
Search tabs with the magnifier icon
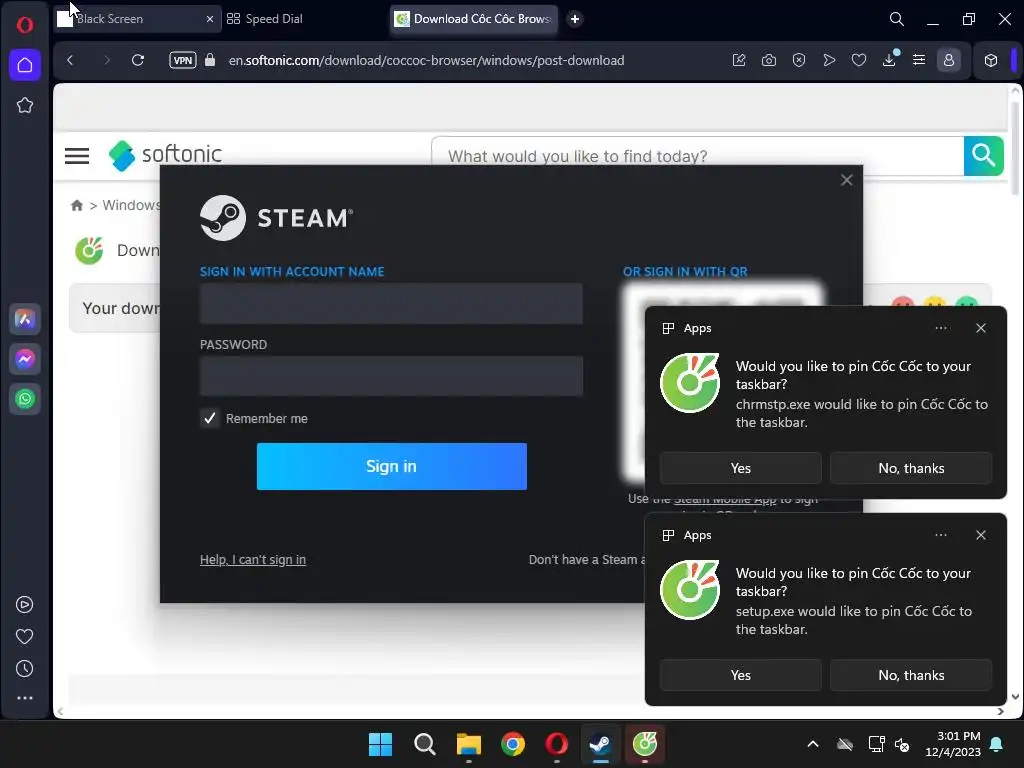[x=897, y=19]
